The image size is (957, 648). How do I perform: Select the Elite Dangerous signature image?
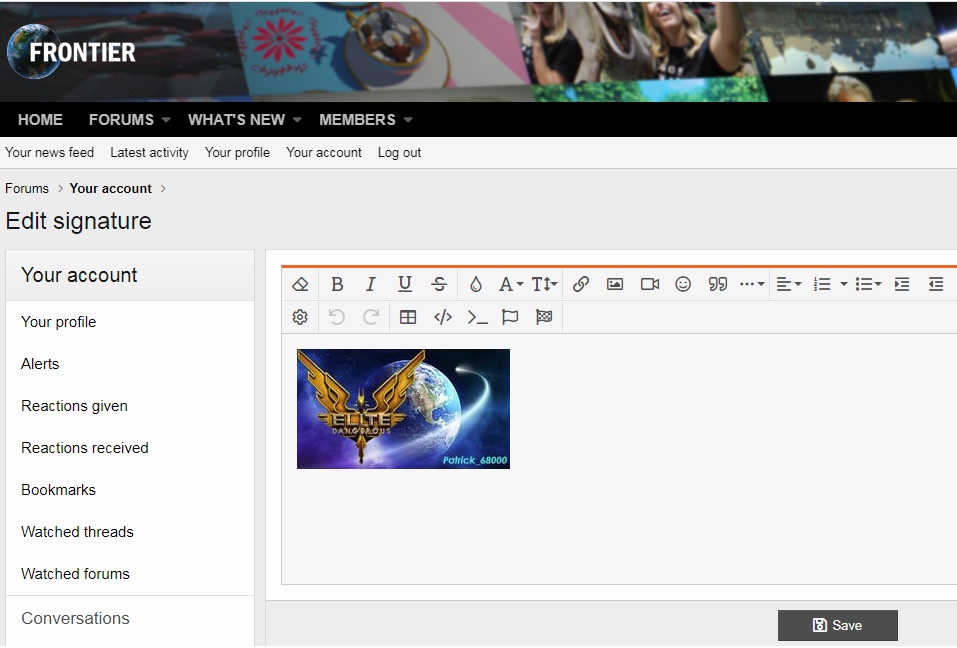point(403,409)
